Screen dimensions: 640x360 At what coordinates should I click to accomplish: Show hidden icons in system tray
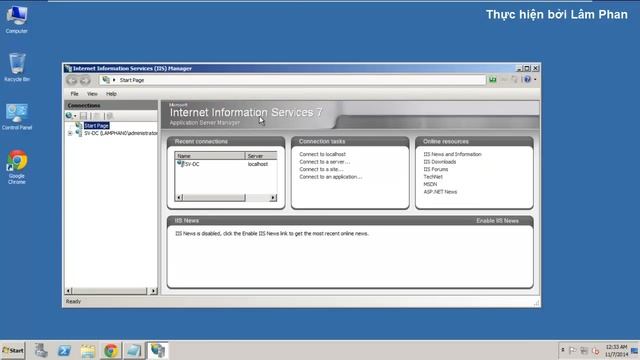tap(562, 350)
